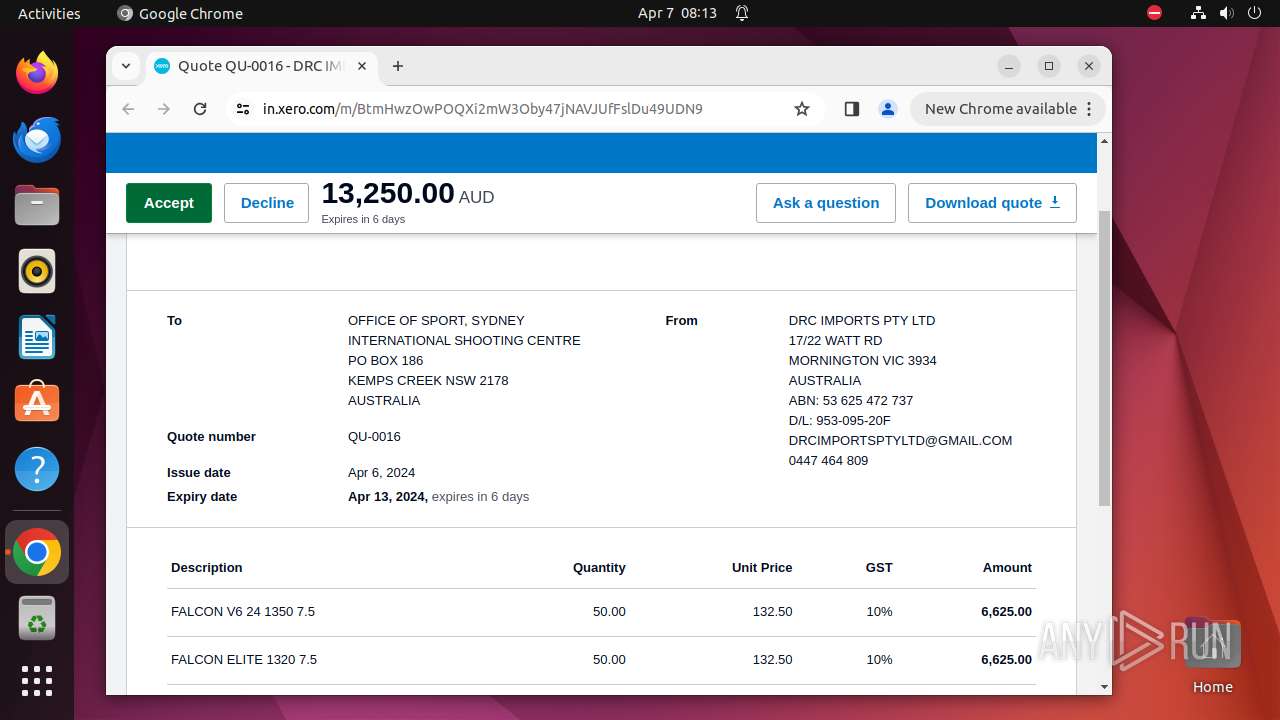This screenshot has width=1280, height=720.
Task: Click the ABN: 53 625 472 737 text
Action: [851, 401]
